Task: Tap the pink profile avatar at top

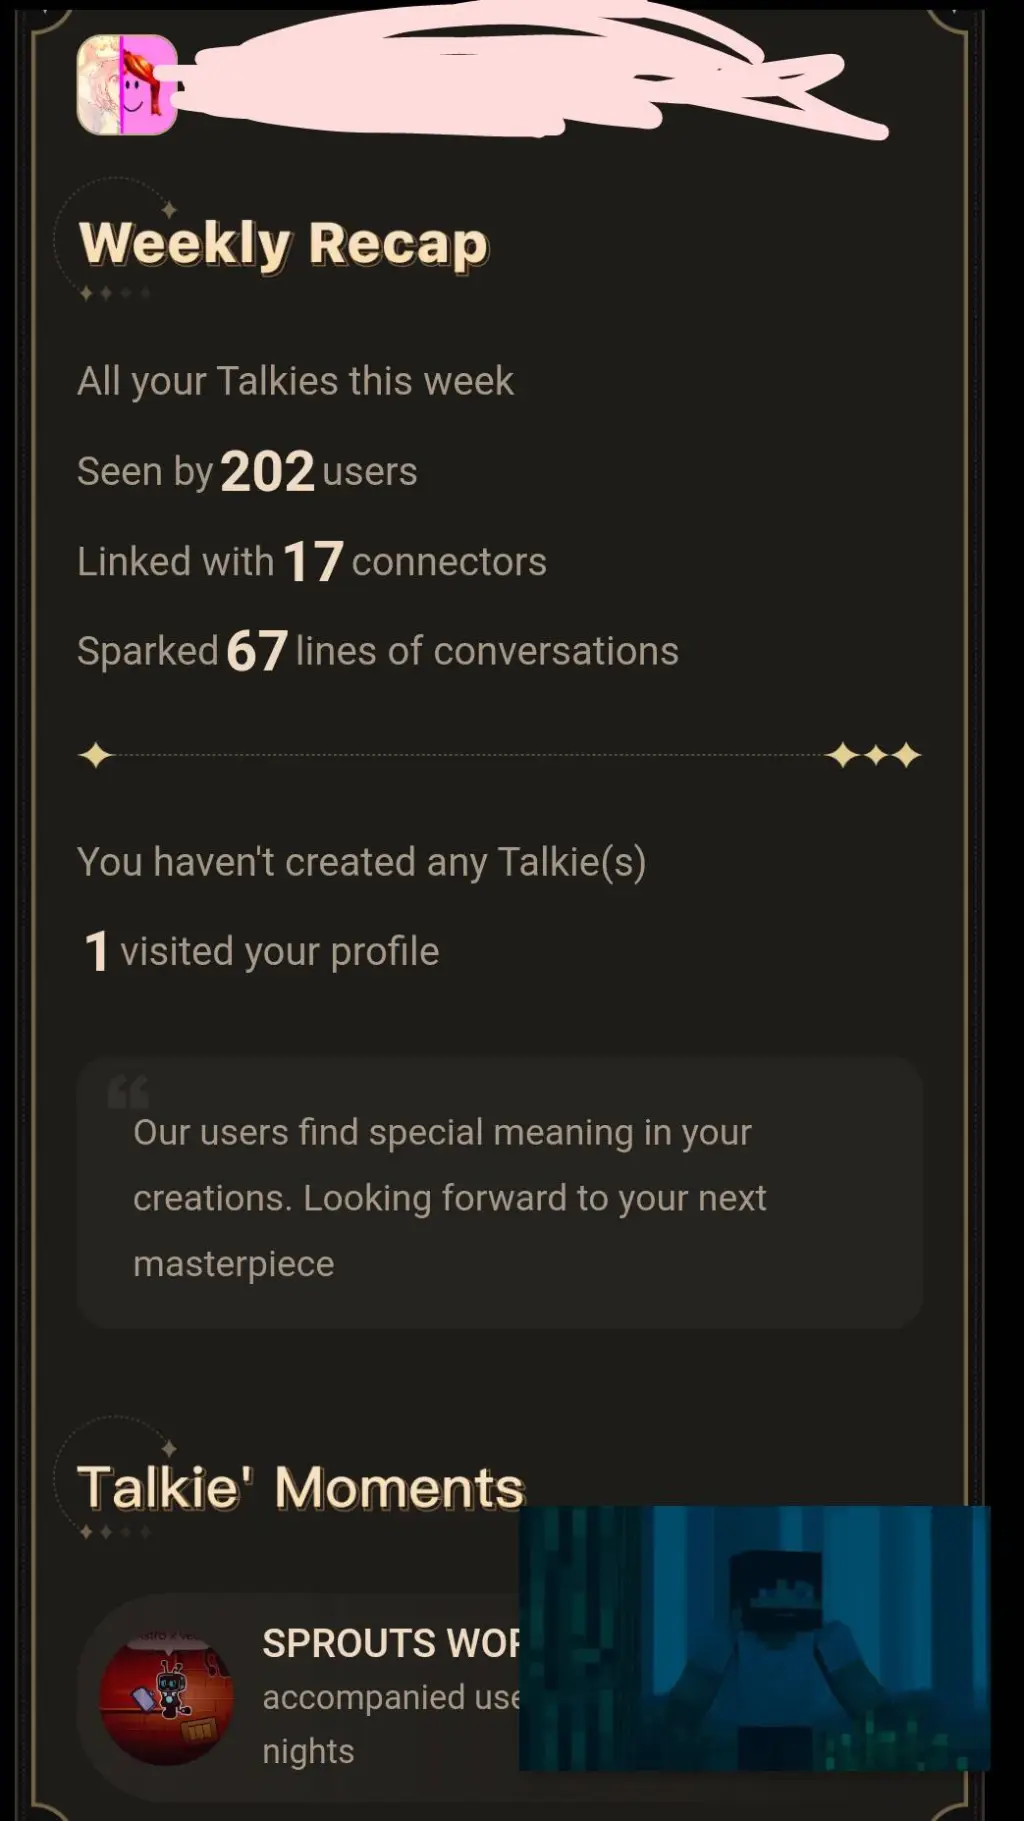Action: 127,85
